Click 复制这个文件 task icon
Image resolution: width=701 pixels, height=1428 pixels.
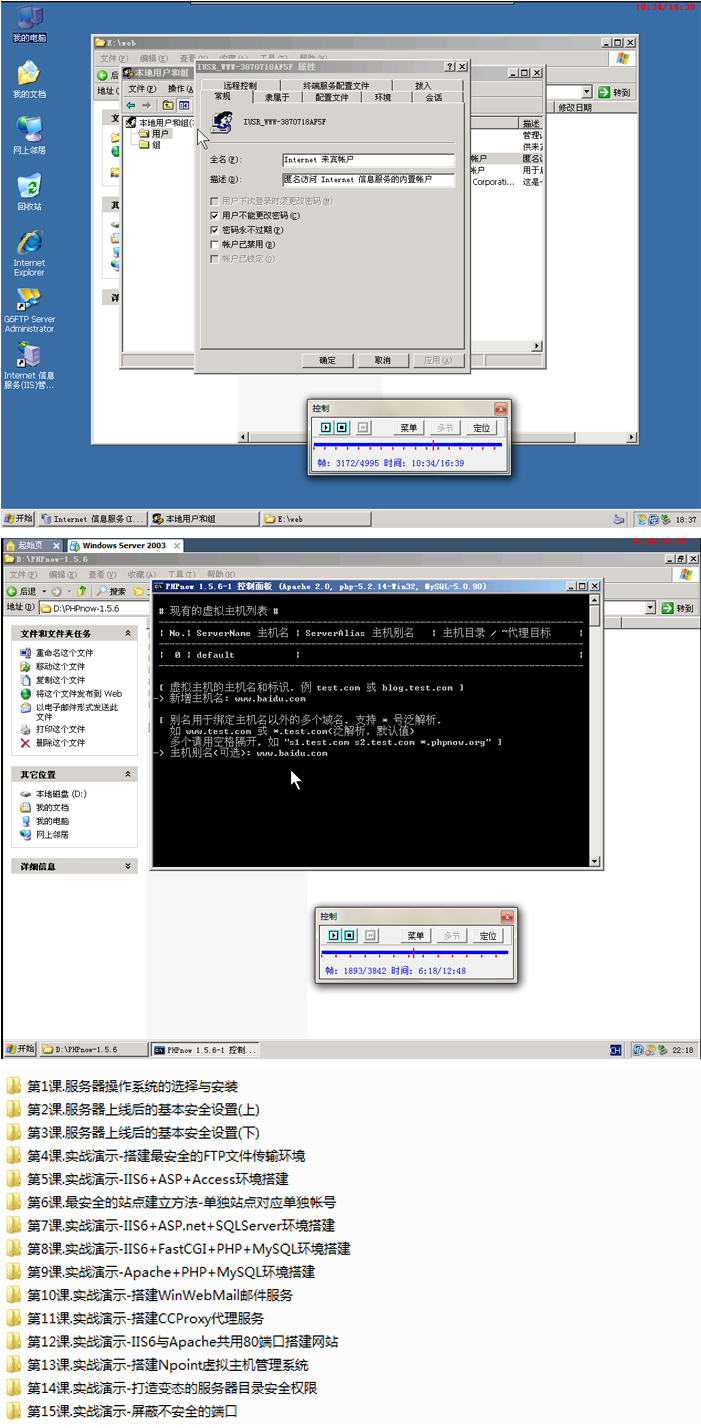pos(26,680)
